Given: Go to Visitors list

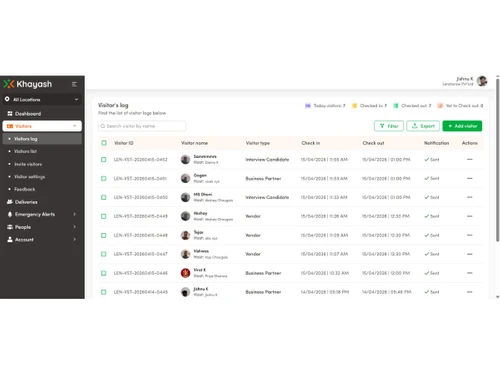Looking at the screenshot, I should tap(25, 151).
